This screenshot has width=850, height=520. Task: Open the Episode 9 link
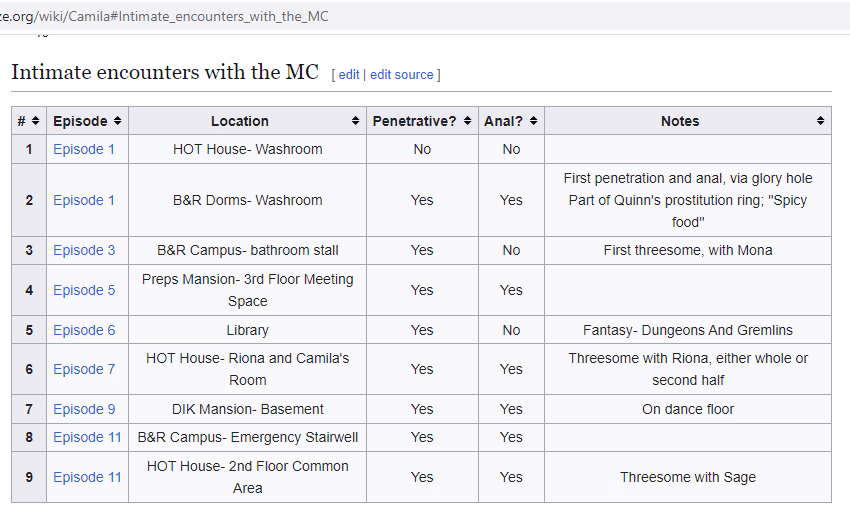(x=84, y=409)
